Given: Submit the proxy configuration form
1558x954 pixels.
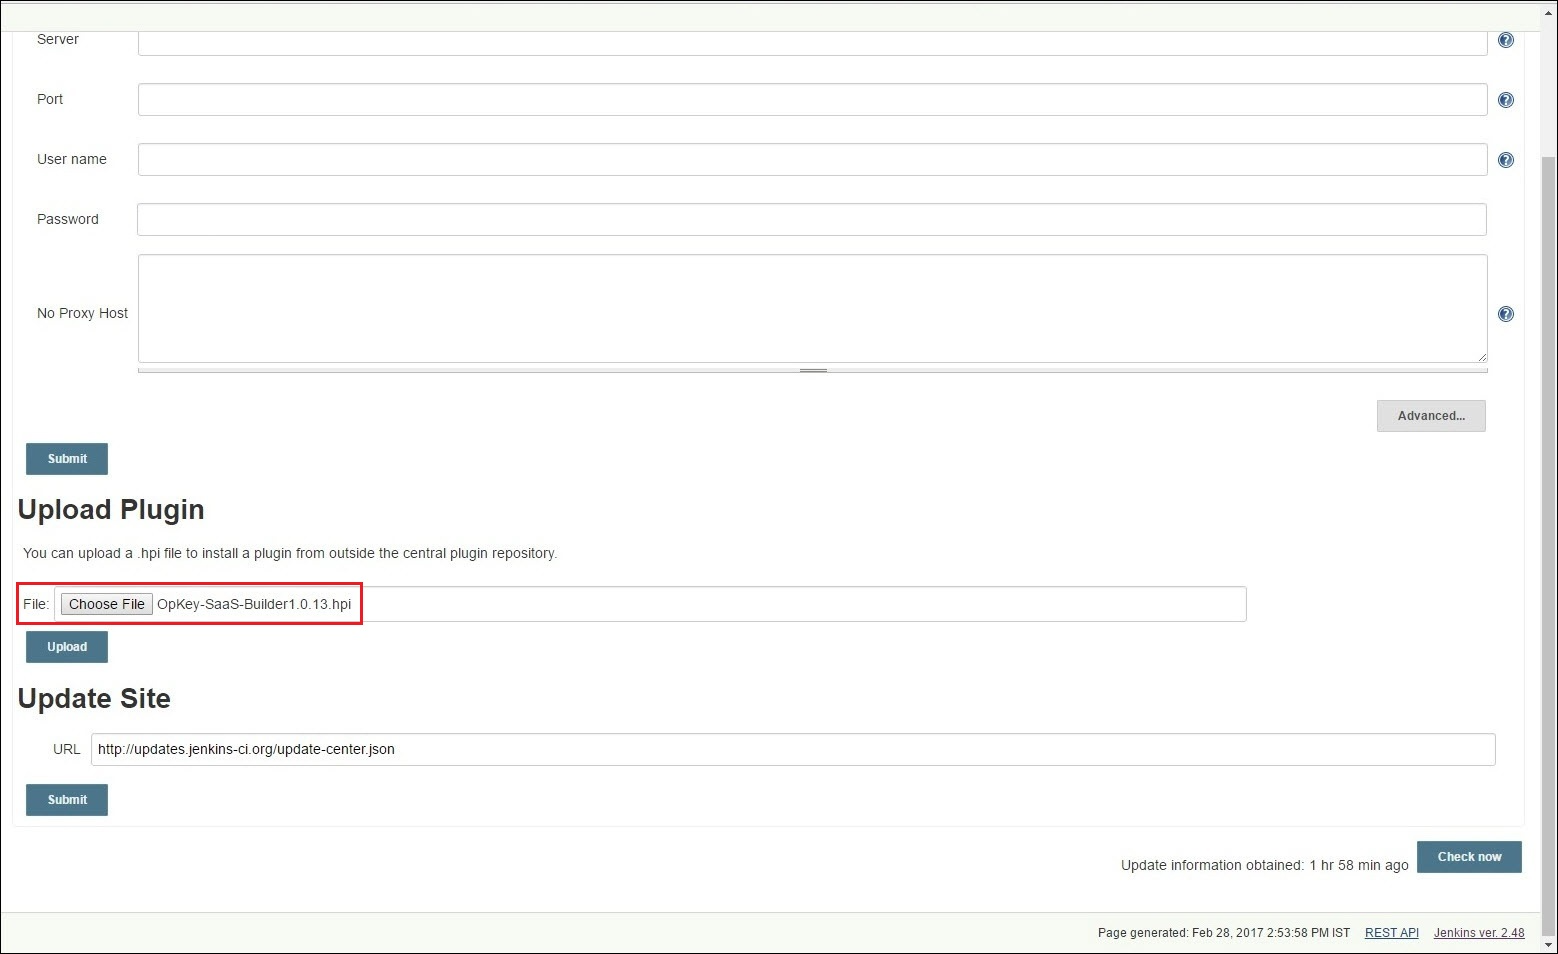Looking at the screenshot, I should point(67,459).
